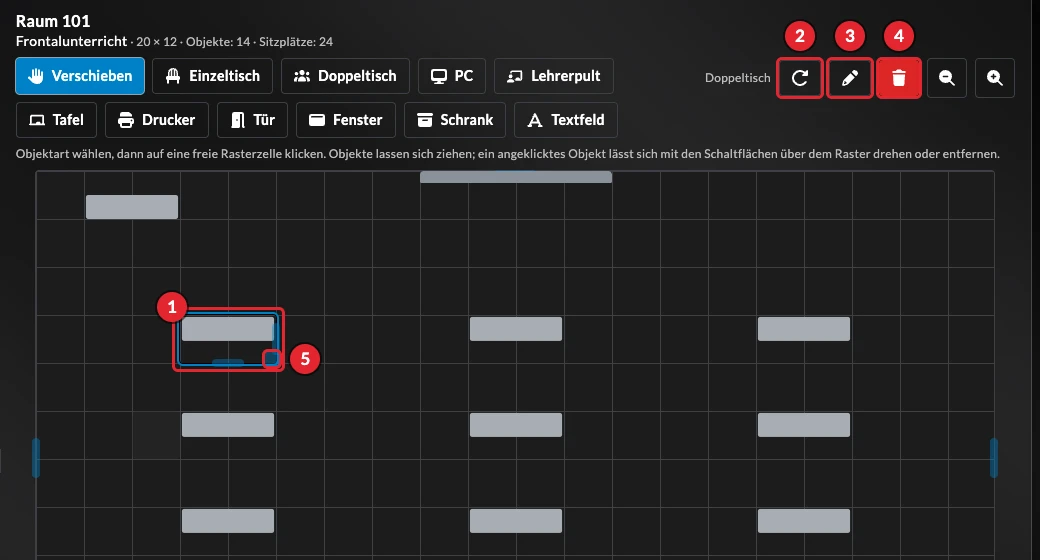
Task: Select the Textfeld object type
Action: (566, 119)
